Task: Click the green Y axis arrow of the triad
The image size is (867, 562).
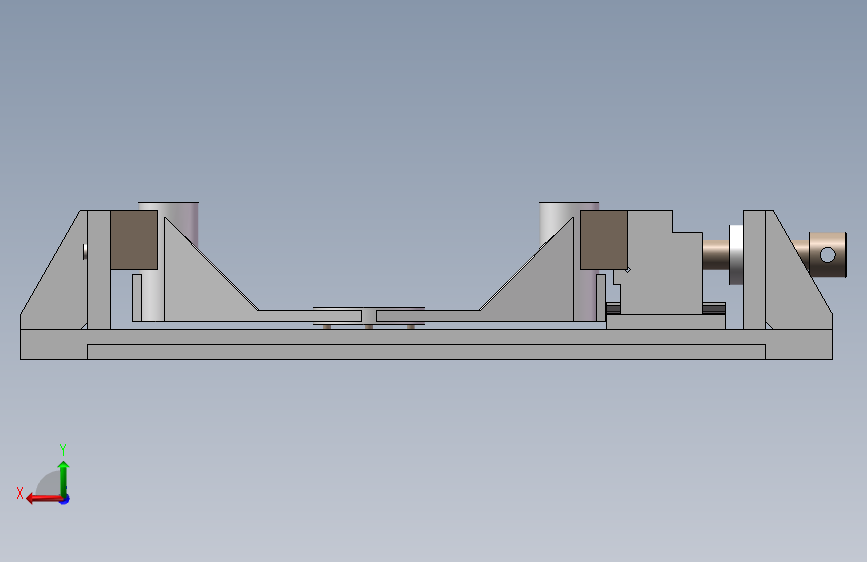Action: tap(63, 478)
